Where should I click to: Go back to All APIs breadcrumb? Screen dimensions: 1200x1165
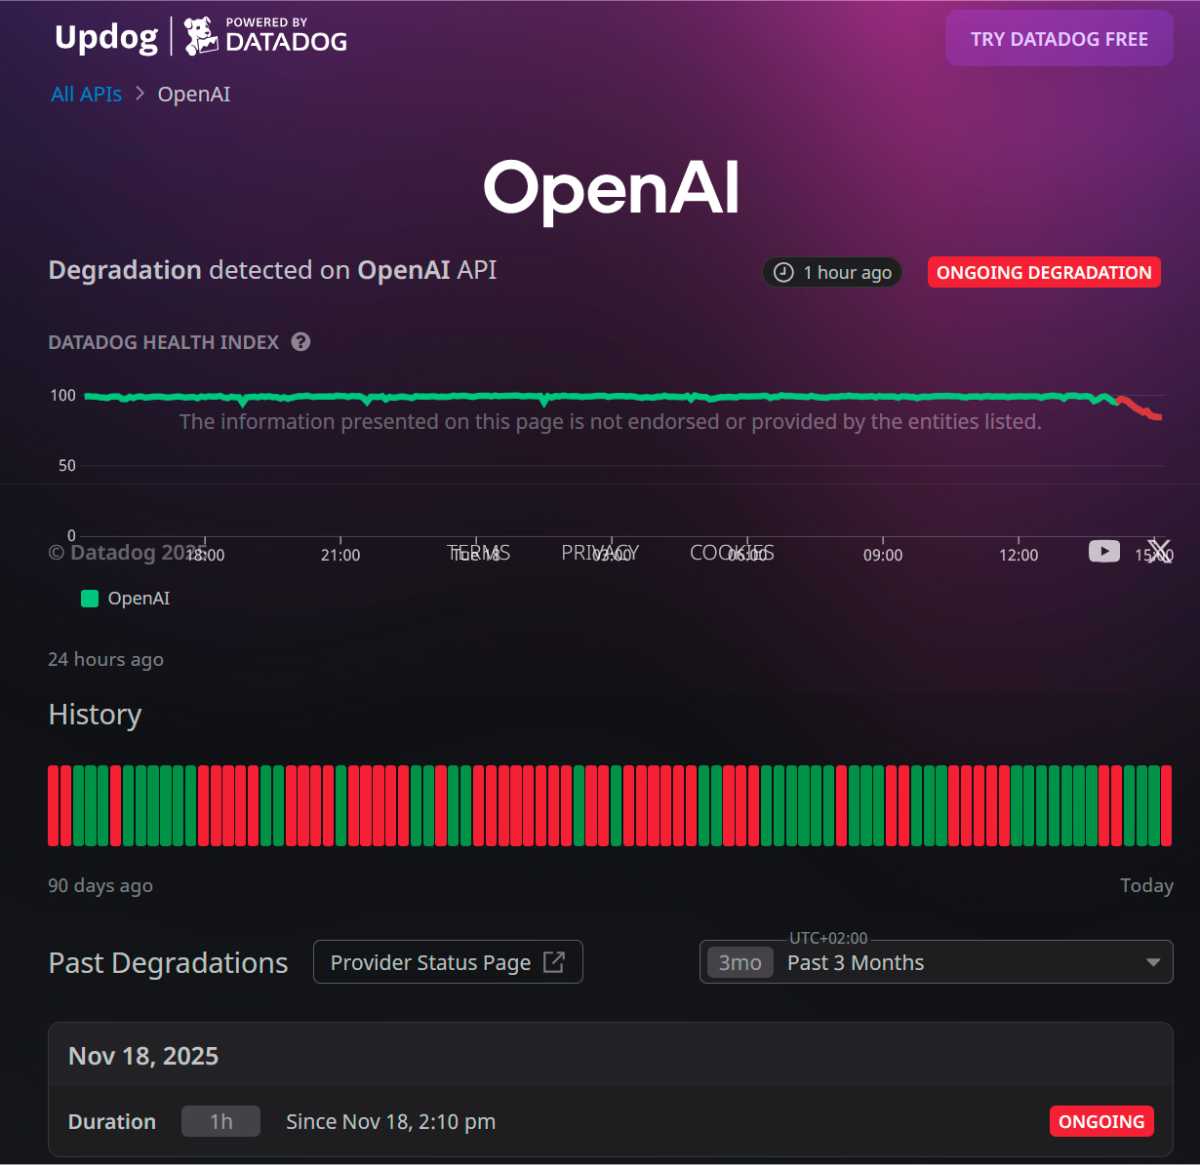click(x=86, y=94)
